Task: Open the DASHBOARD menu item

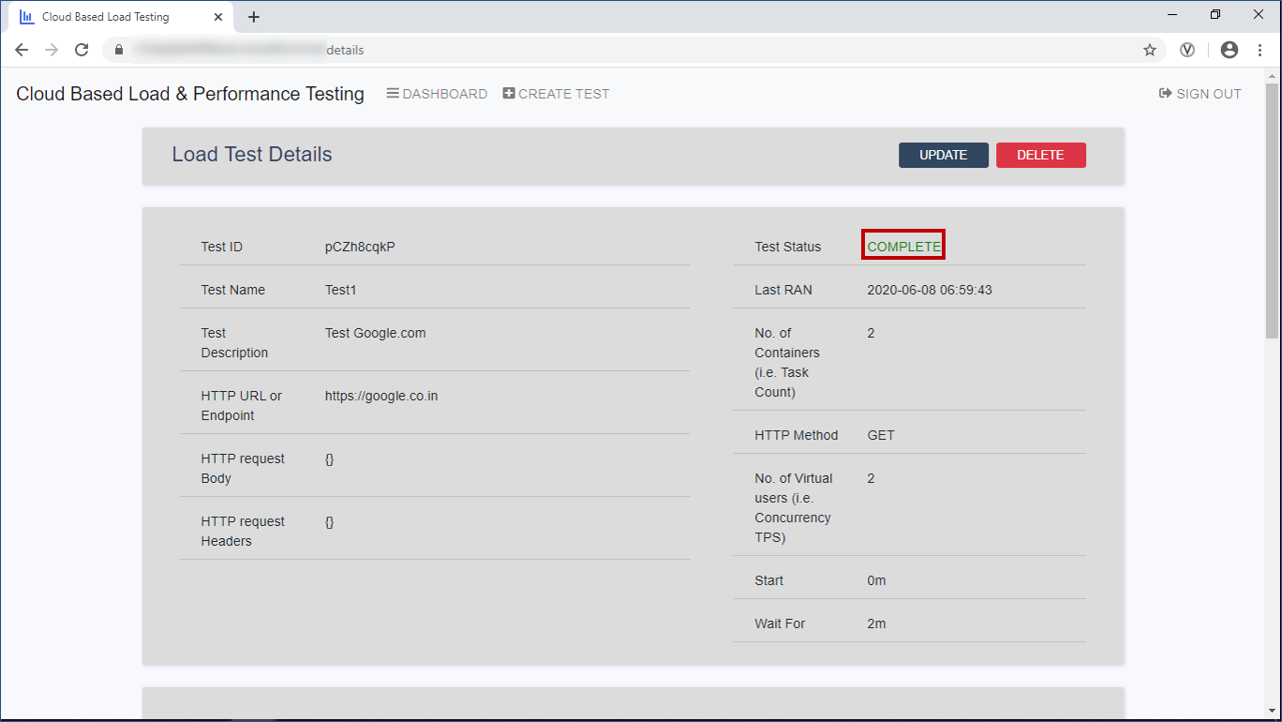Action: coord(437,94)
